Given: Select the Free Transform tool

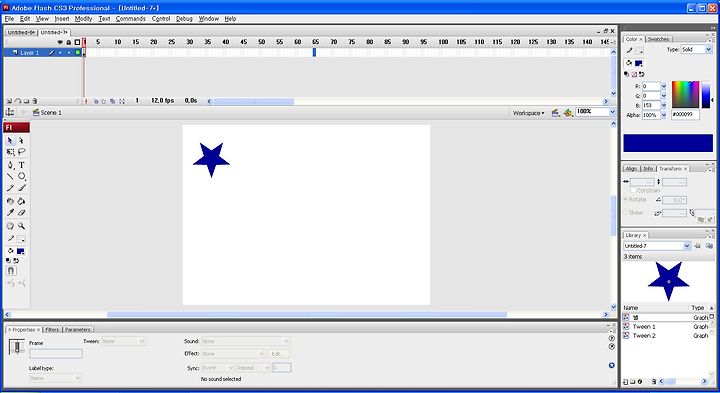Looking at the screenshot, I should [10, 152].
